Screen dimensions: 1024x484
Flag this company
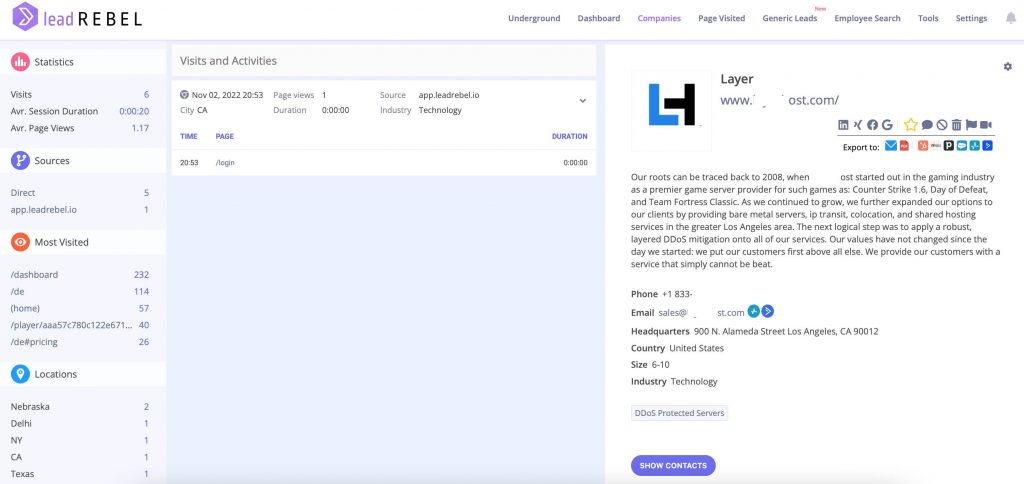click(x=971, y=125)
